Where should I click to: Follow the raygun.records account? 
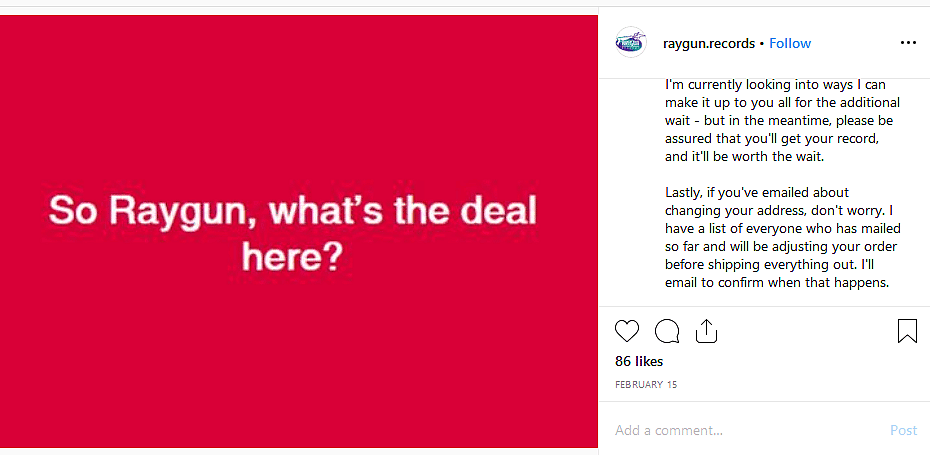(x=790, y=43)
